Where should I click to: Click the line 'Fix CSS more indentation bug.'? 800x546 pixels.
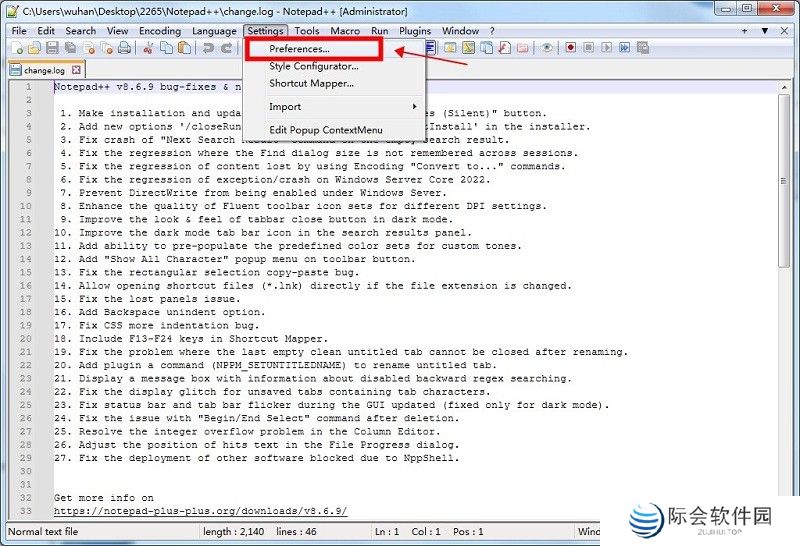pyautogui.click(x=169, y=326)
